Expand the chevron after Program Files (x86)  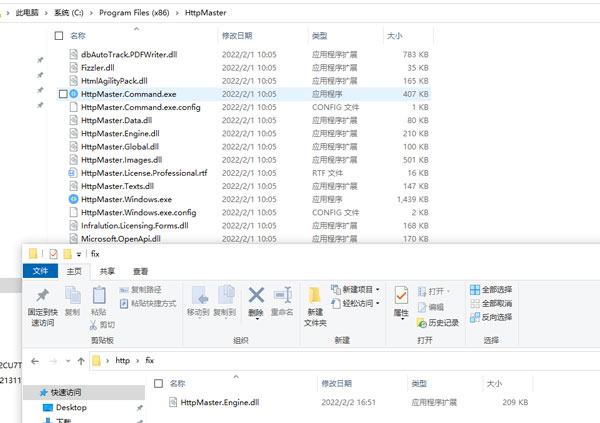177,13
